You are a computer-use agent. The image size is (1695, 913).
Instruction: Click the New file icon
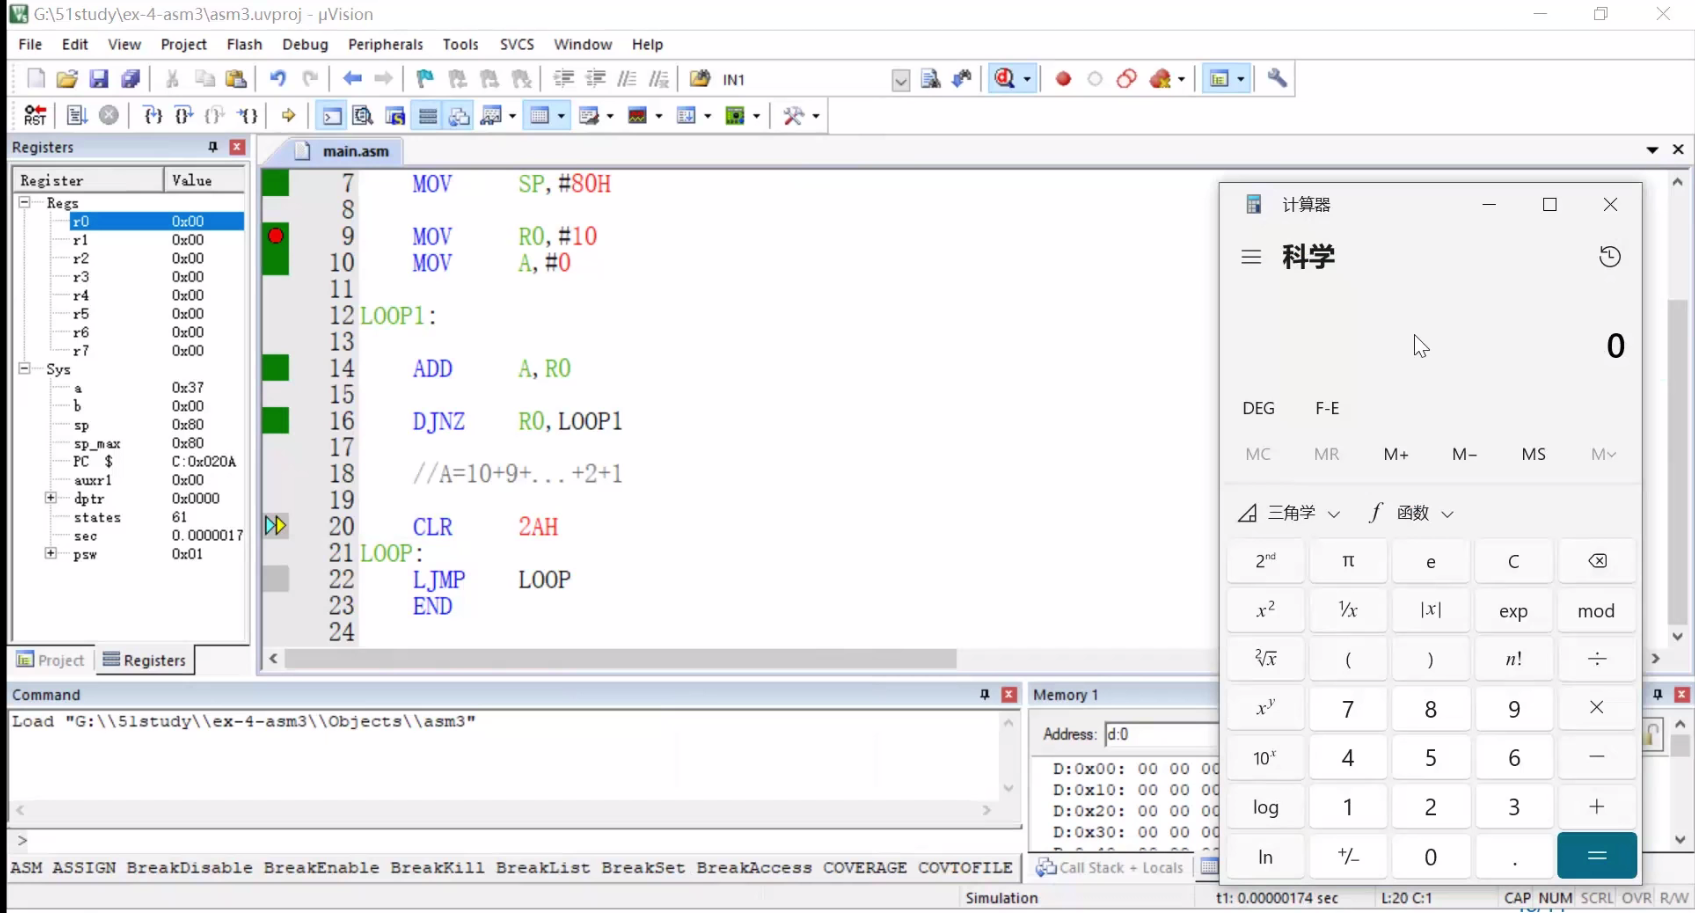coord(35,79)
